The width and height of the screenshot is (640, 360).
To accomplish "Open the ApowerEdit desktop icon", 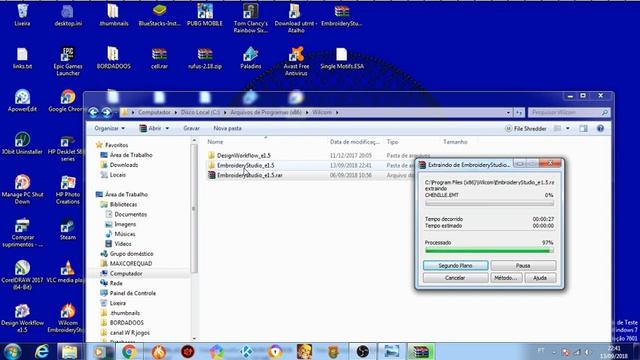I will [22, 100].
